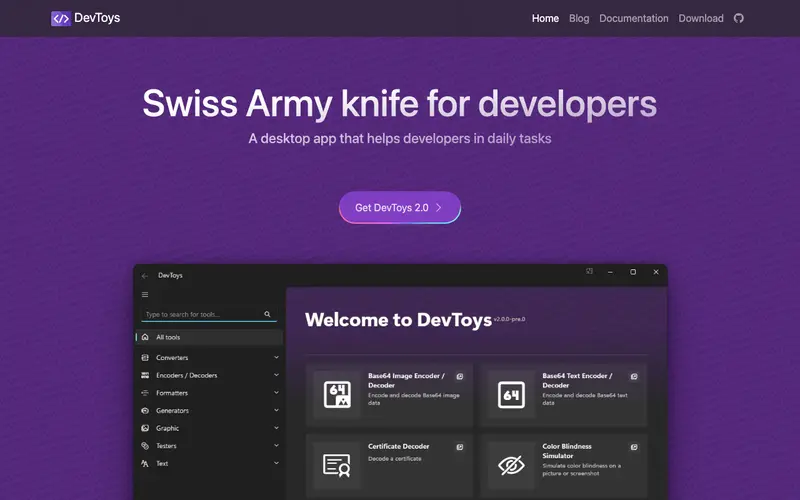Viewport: 800px width, 500px height.
Task: Minimize the DevToys app window
Action: pyautogui.click(x=610, y=272)
